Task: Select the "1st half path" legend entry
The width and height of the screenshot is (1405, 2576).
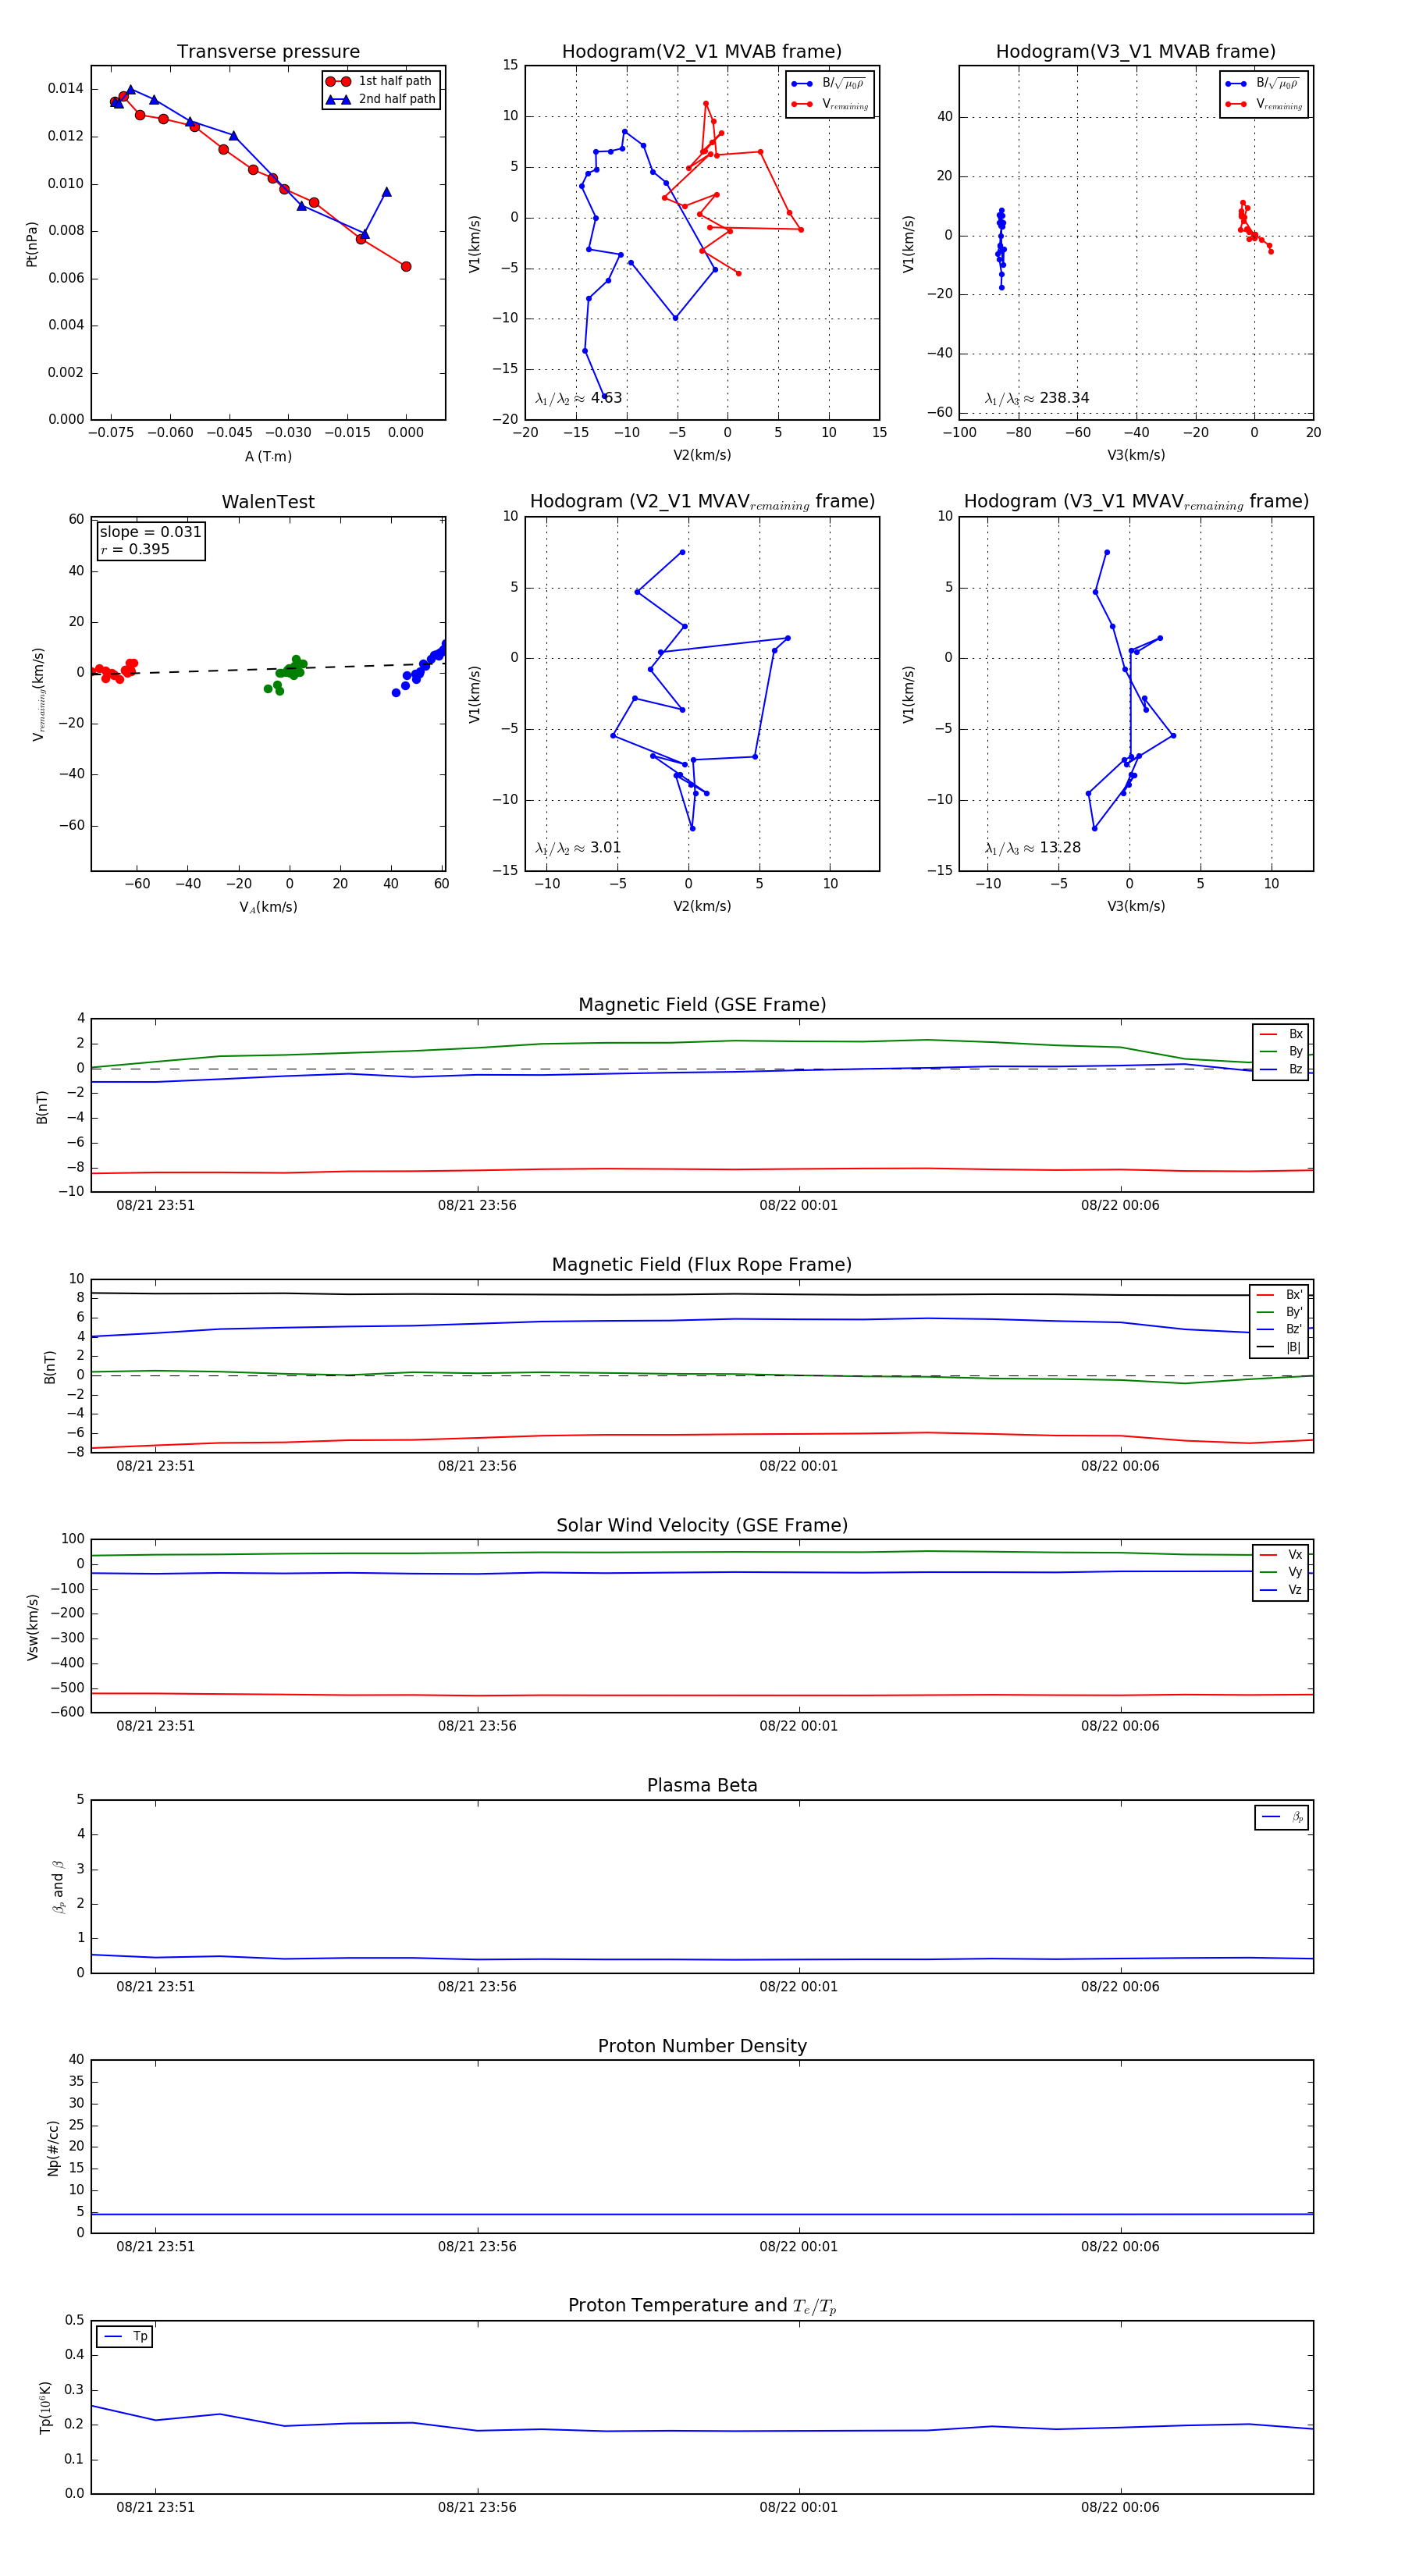Action: pos(380,81)
